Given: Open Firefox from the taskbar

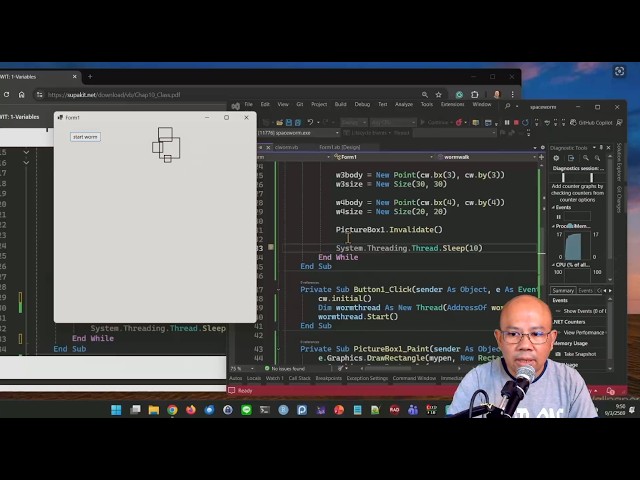Looking at the screenshot, I should 191,410.
